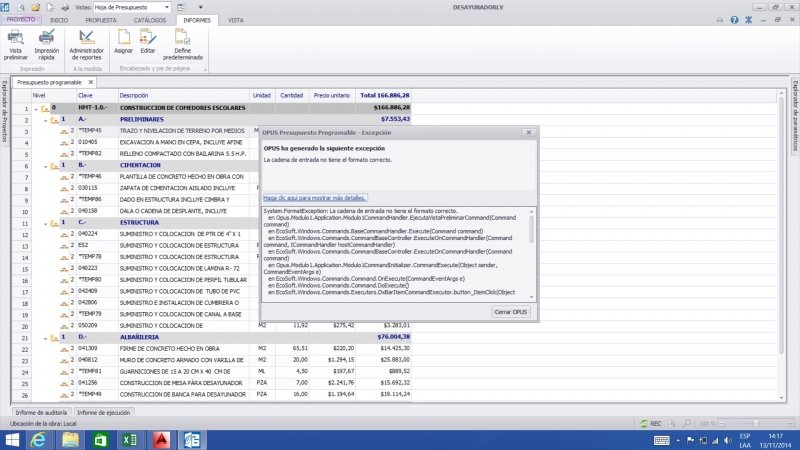Open the PROPUESTA ribbon tab

coord(100,20)
